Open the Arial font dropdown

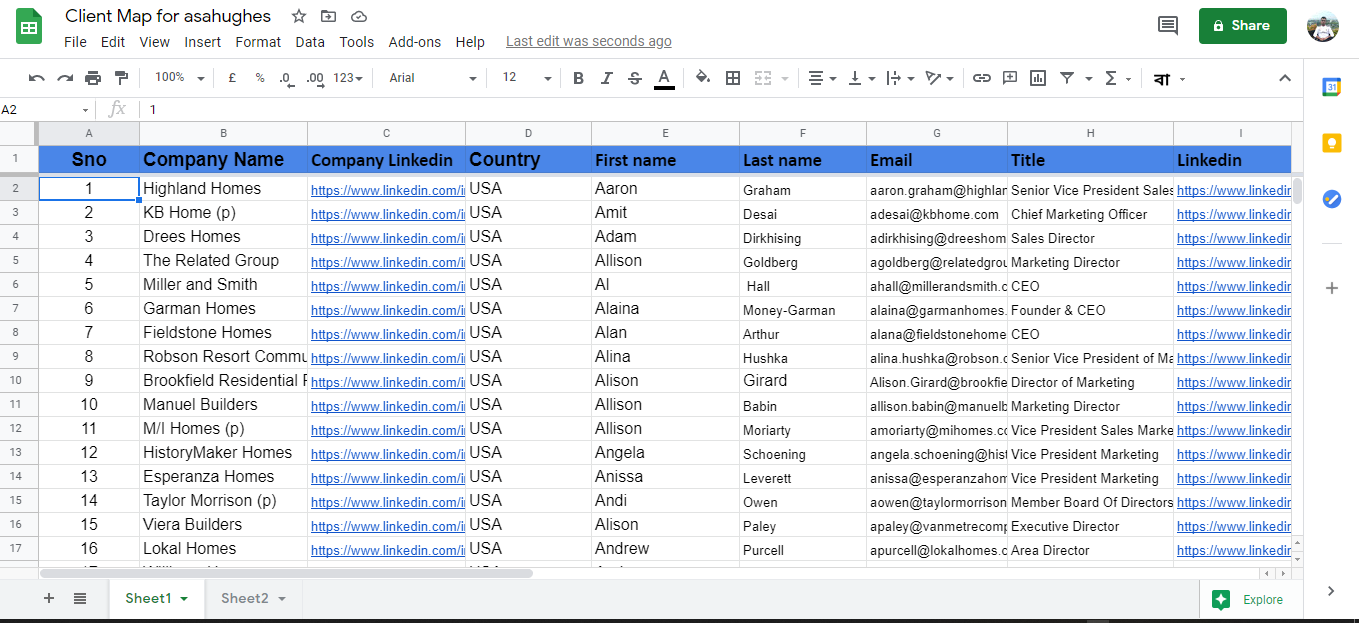coord(432,77)
